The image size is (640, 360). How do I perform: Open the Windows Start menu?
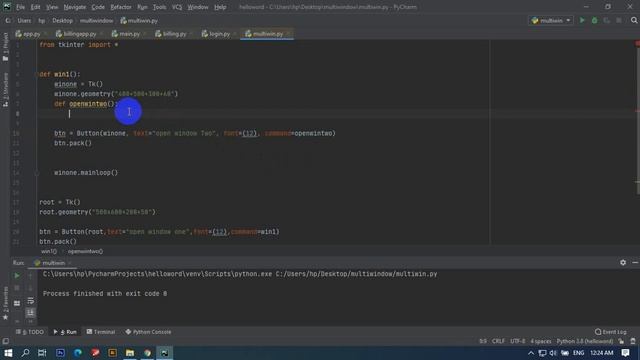click(8, 353)
